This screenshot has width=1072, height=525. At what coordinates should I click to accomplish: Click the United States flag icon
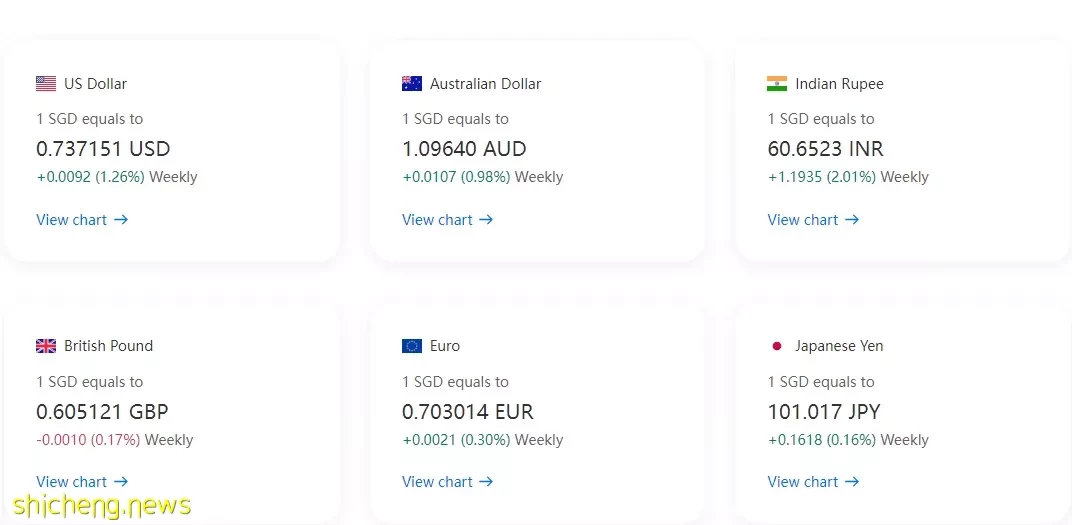pyautogui.click(x=46, y=83)
